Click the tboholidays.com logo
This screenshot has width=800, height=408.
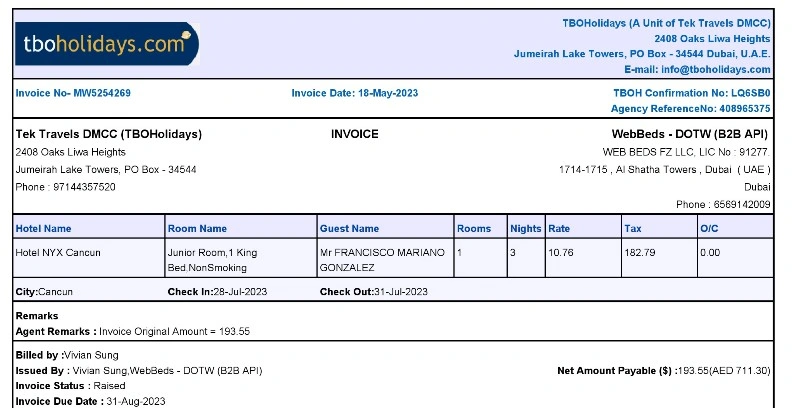click(107, 44)
